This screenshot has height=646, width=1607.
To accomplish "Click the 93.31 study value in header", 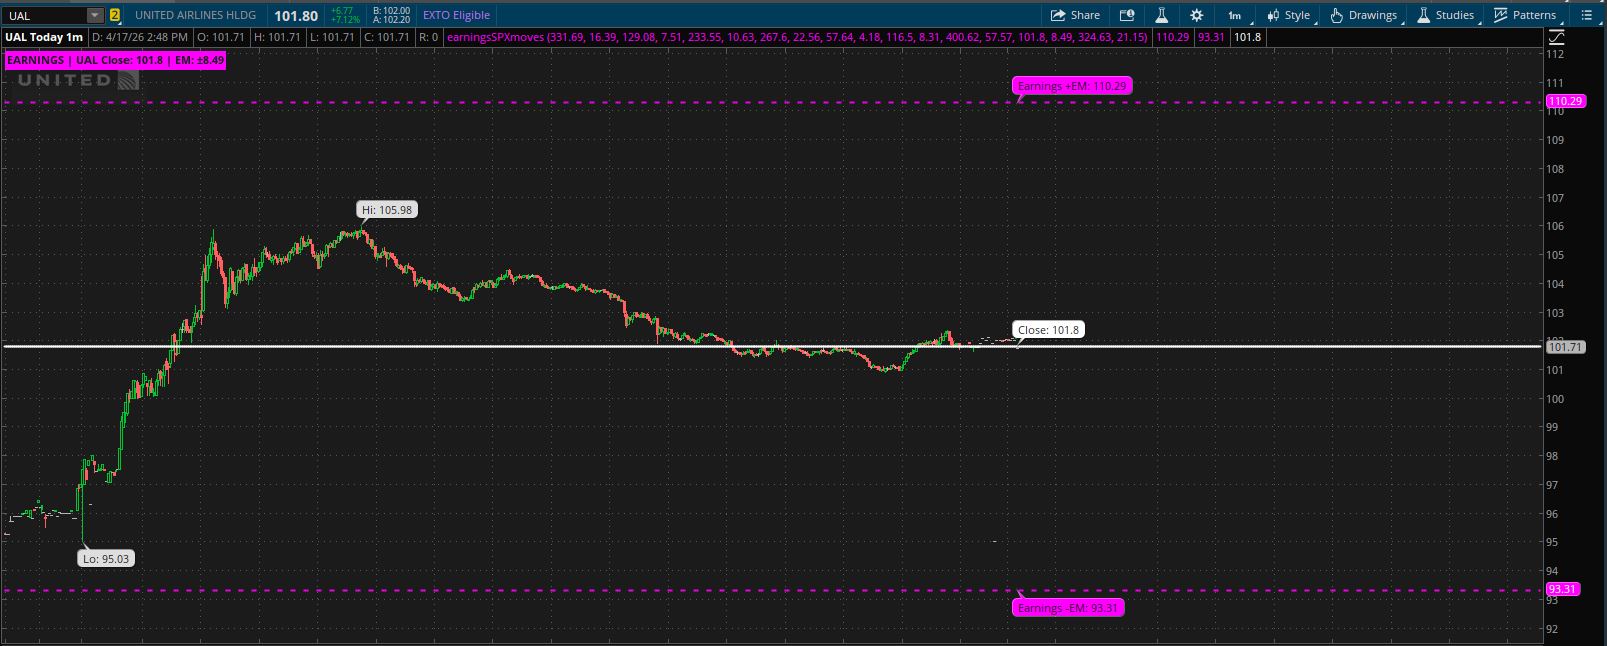I will (x=1211, y=37).
